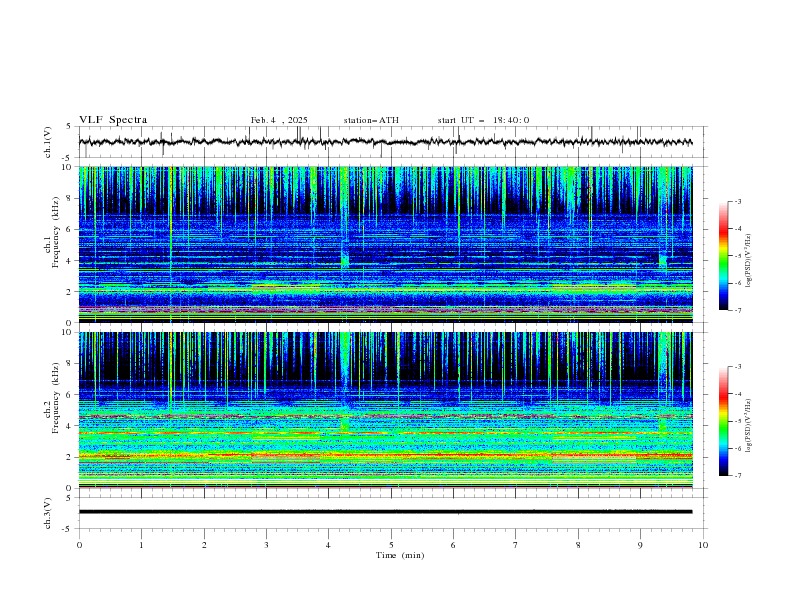Select the "Feb. 4, 2025" date text
Image resolution: width=792 pixels, height=612 pixels.
pyautogui.click(x=279, y=120)
